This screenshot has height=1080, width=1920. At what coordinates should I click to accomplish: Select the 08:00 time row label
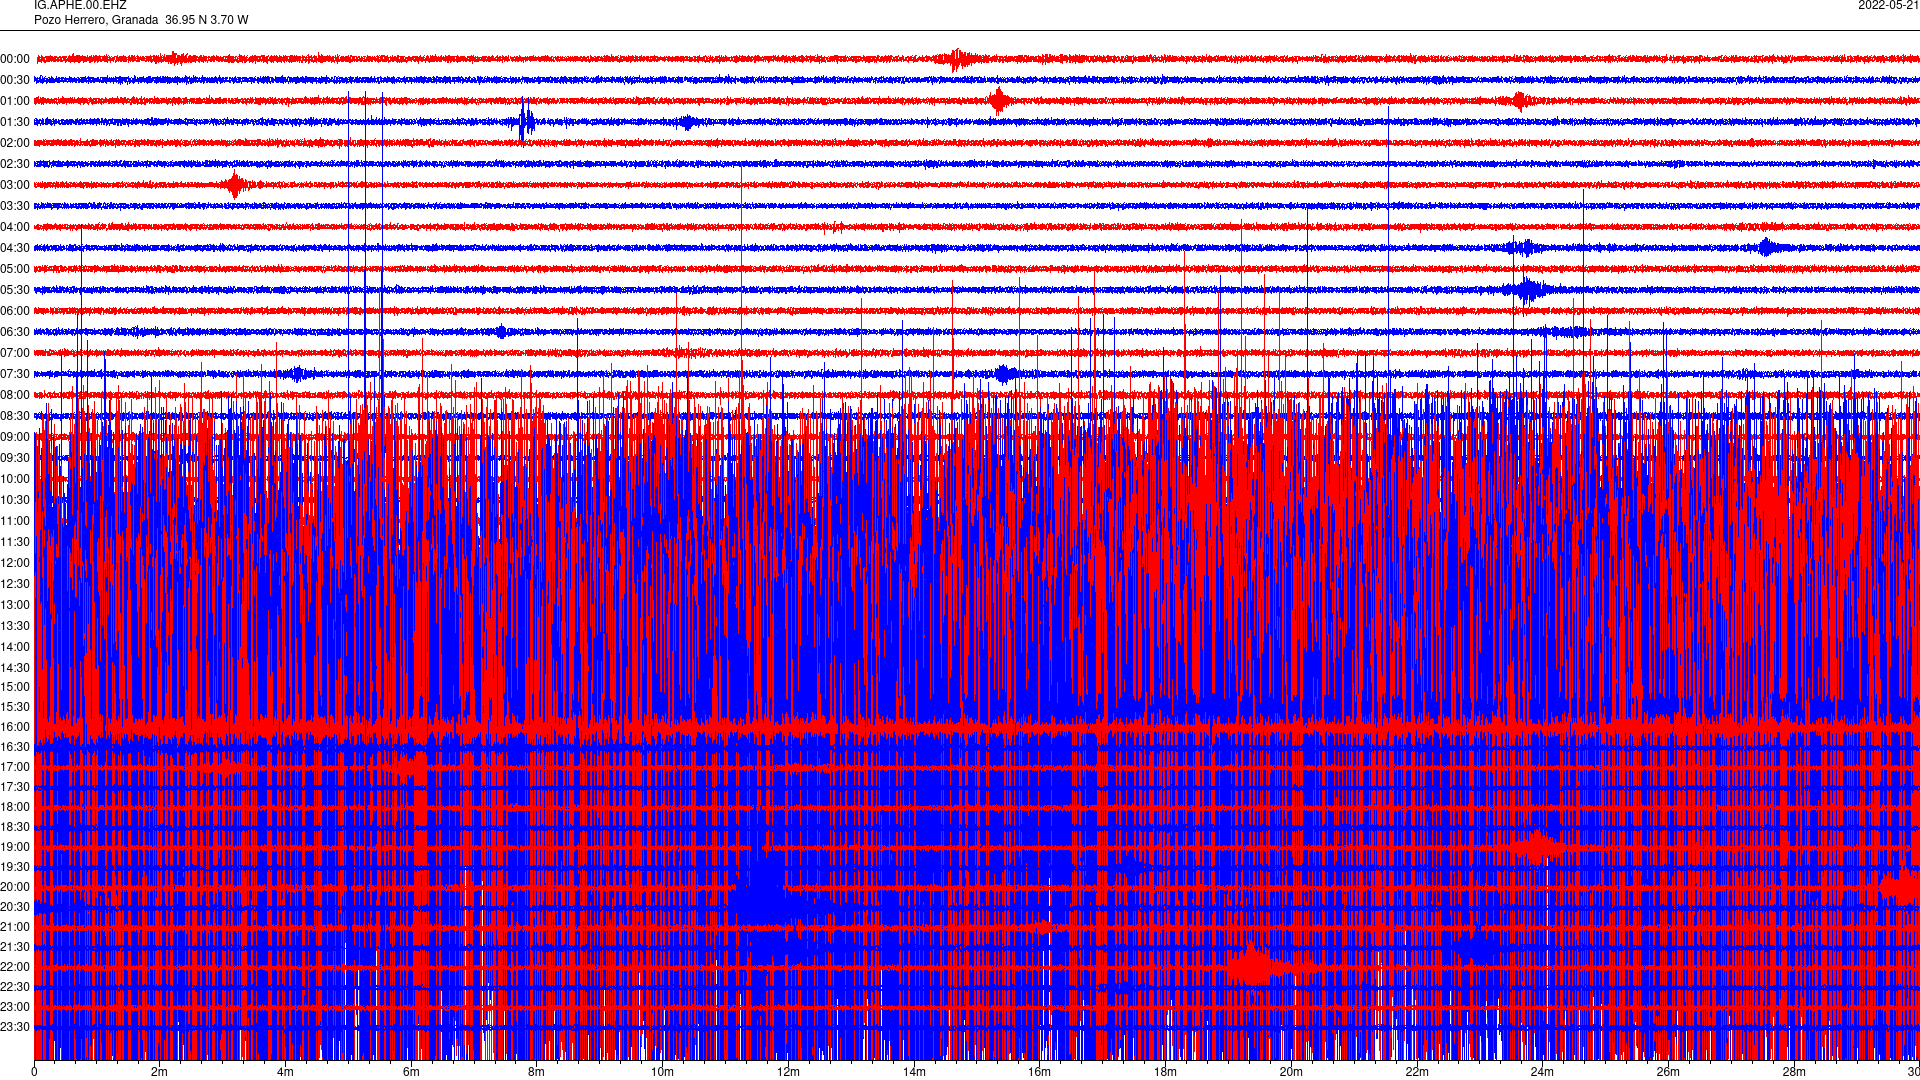pos(15,395)
